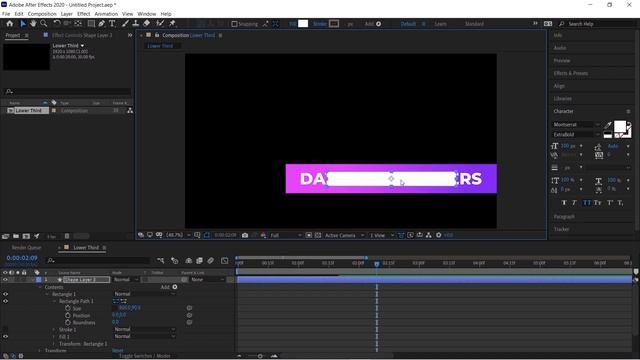The height and width of the screenshot is (360, 640).
Task: Toggle visibility of Fill 1
Action: pyautogui.click(x=5, y=336)
